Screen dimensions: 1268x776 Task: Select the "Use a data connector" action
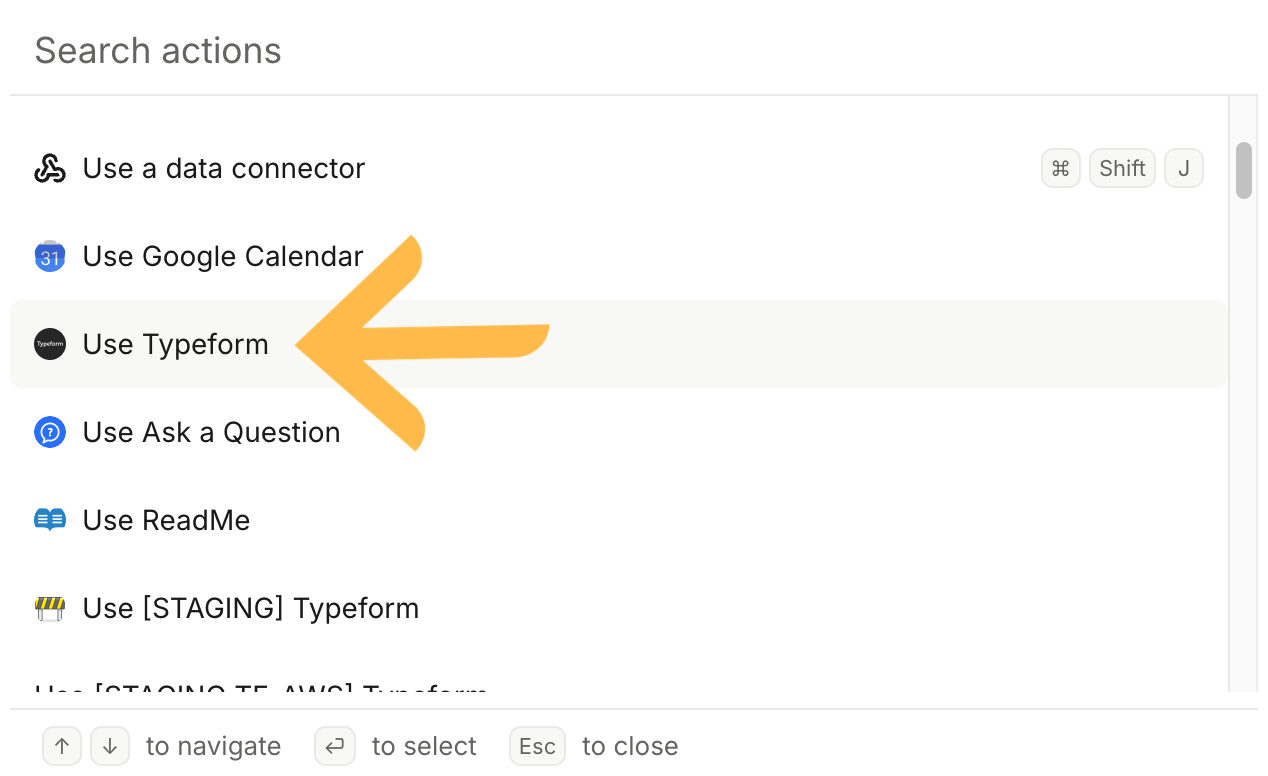click(224, 169)
